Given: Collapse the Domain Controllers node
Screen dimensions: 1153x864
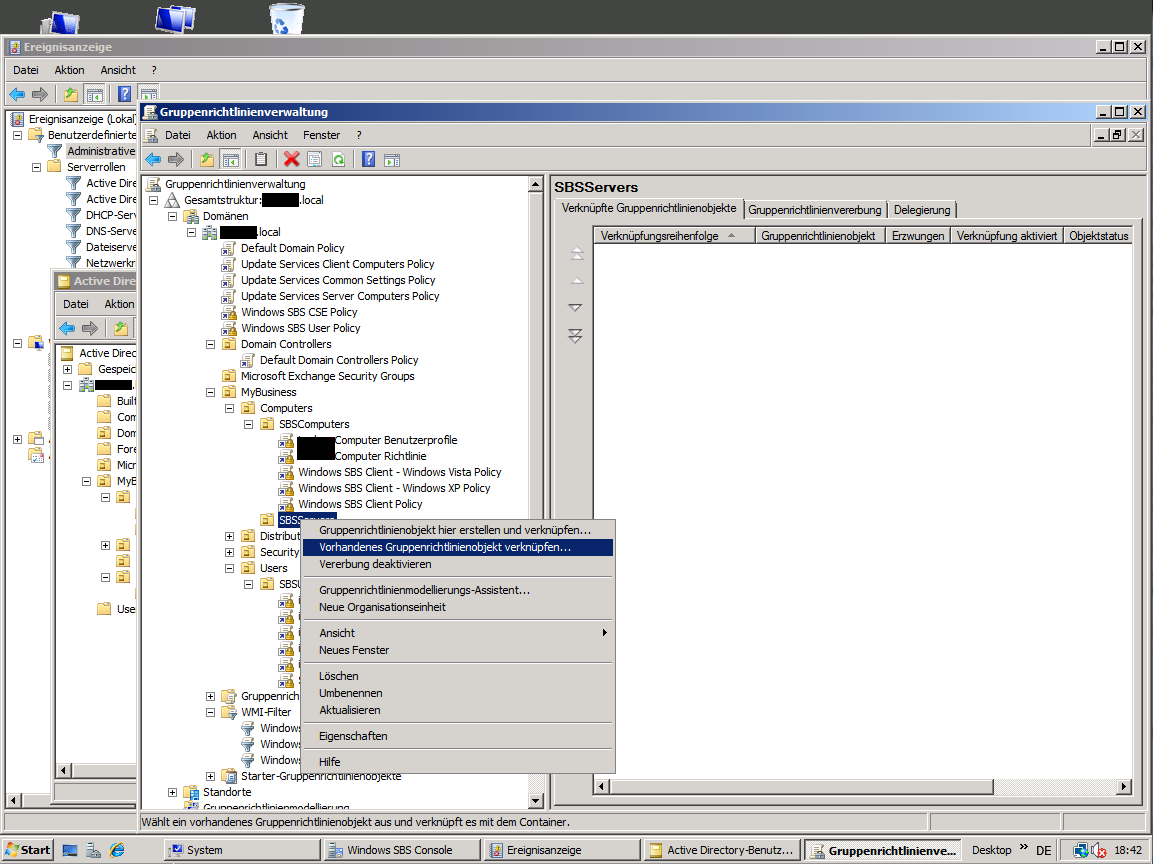Looking at the screenshot, I should point(210,344).
